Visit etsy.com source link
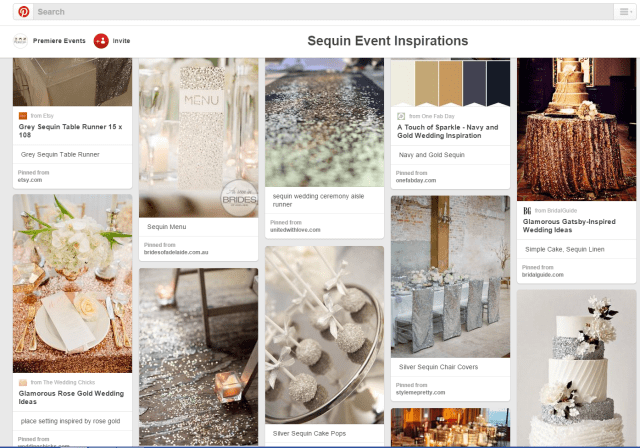Viewport: 640px width, 448px height. (30, 180)
